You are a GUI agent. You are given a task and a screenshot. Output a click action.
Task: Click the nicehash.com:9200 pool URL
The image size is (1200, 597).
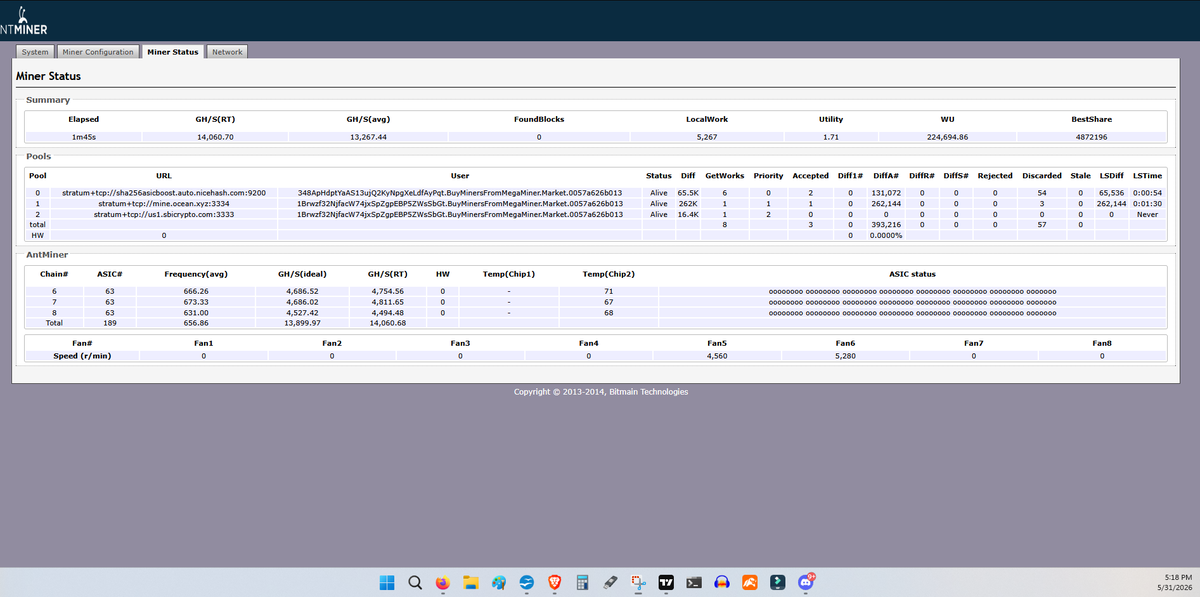[x=164, y=192]
